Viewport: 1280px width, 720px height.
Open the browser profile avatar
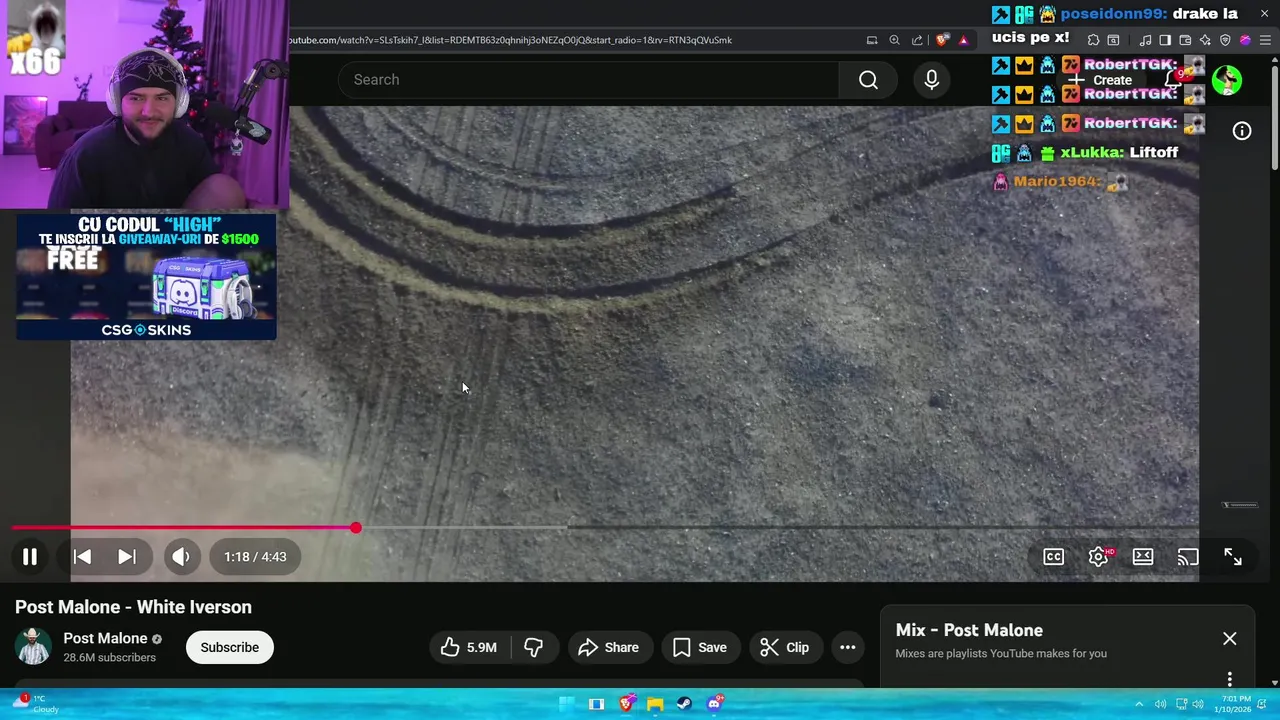point(1245,40)
